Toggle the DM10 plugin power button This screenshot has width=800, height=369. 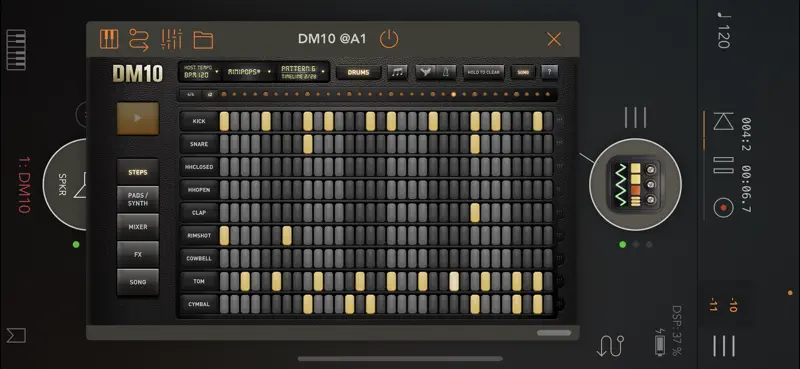pos(389,39)
